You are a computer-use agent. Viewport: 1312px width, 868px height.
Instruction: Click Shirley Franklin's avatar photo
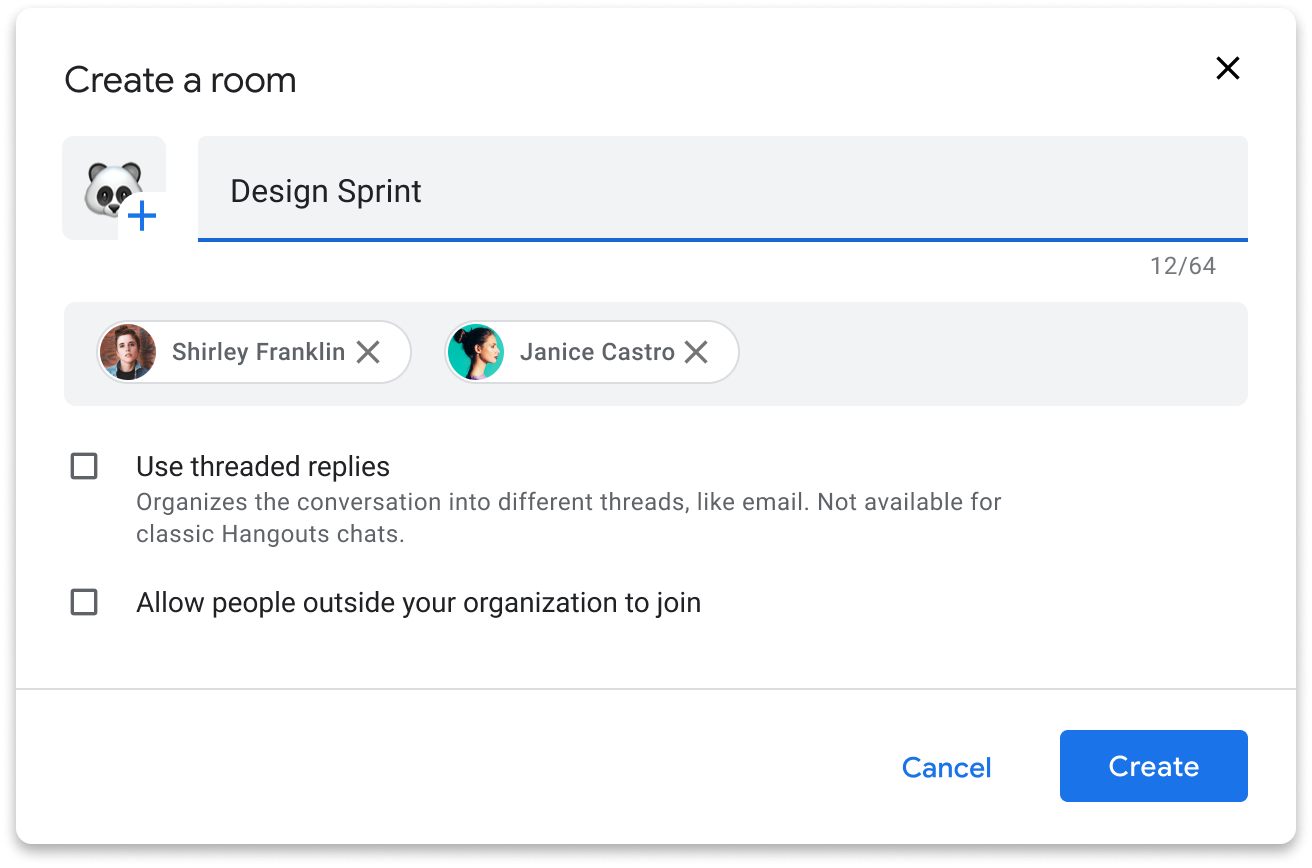128,352
